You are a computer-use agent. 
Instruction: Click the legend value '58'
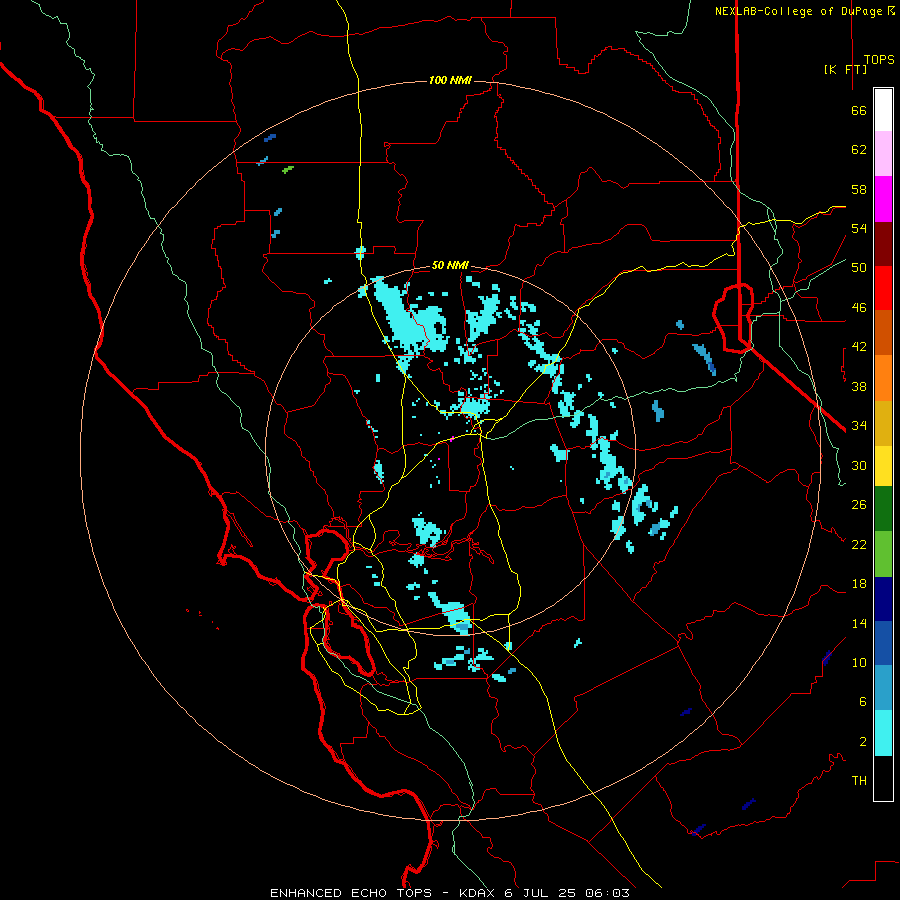(x=859, y=189)
